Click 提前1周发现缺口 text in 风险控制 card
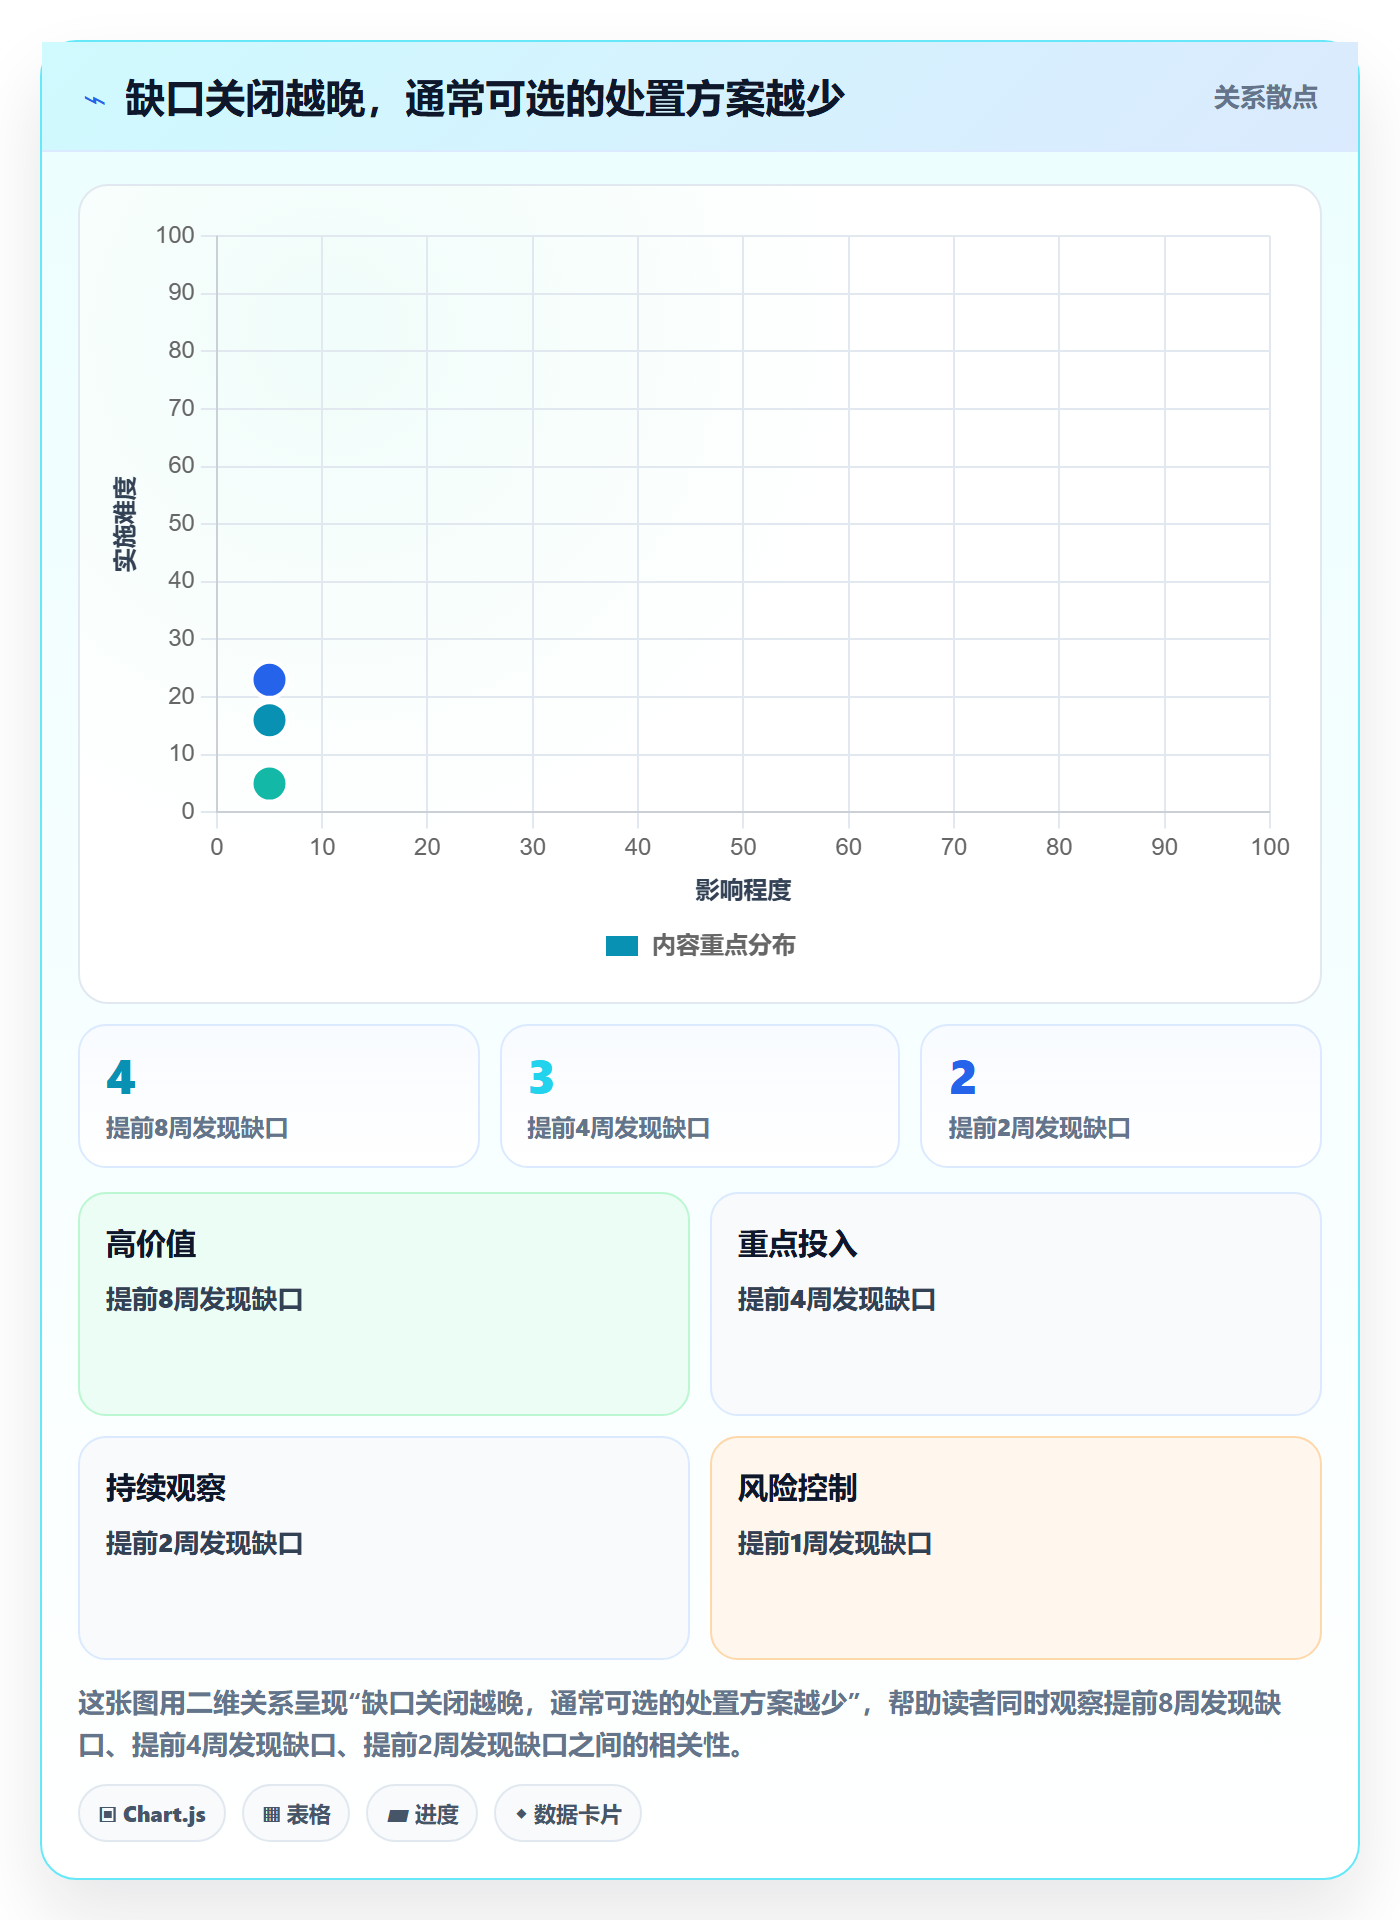 [x=835, y=1544]
